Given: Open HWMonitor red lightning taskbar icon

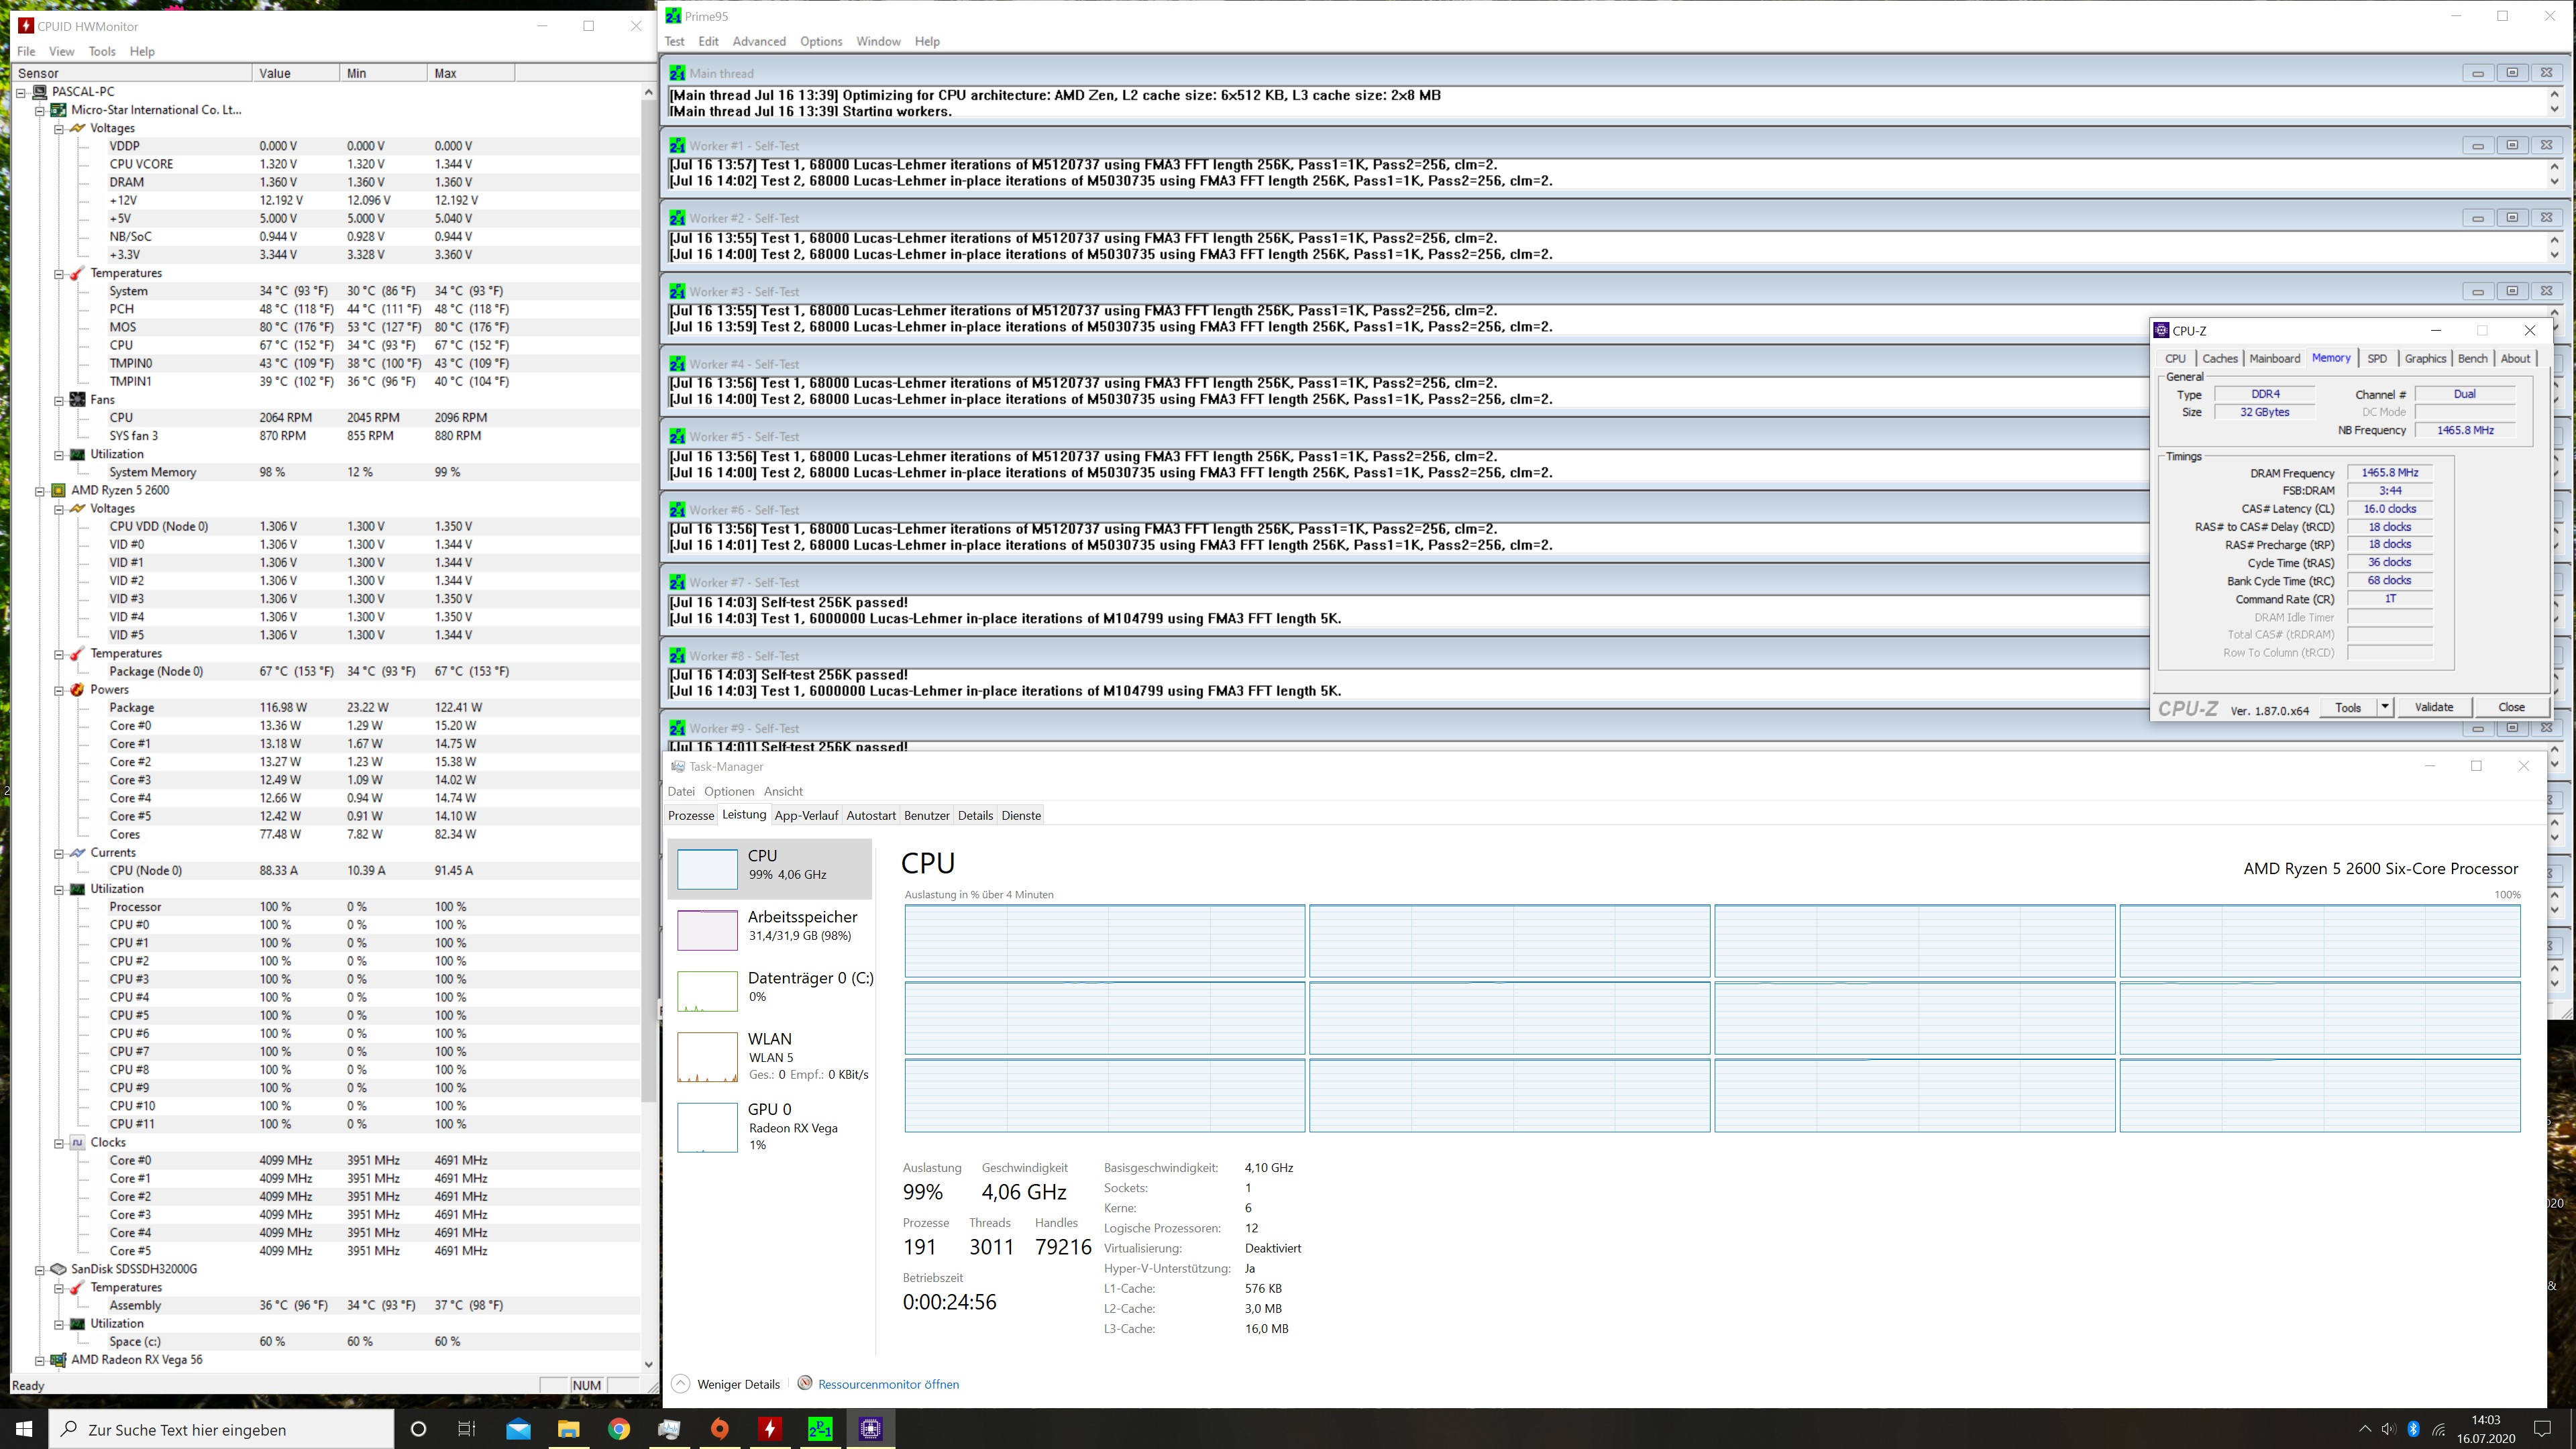Looking at the screenshot, I should click(769, 1429).
